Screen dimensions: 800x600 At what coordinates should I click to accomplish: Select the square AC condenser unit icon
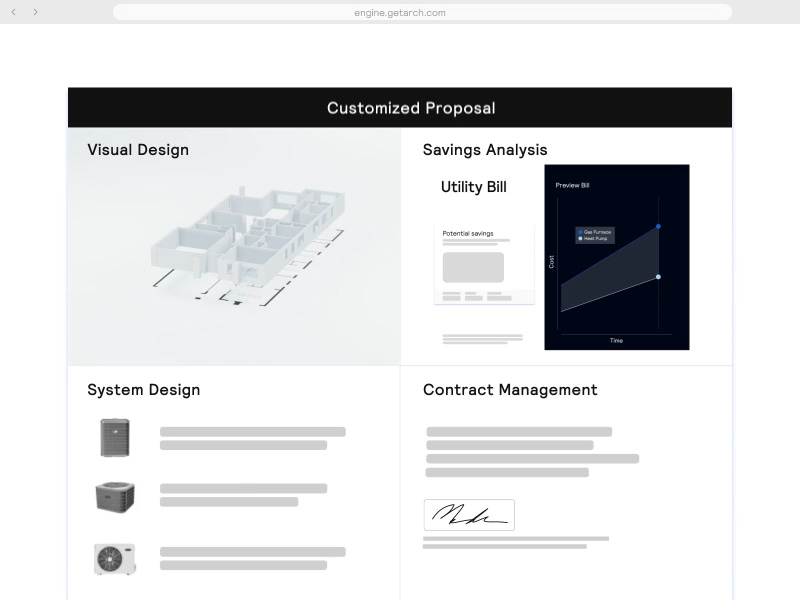click(115, 497)
